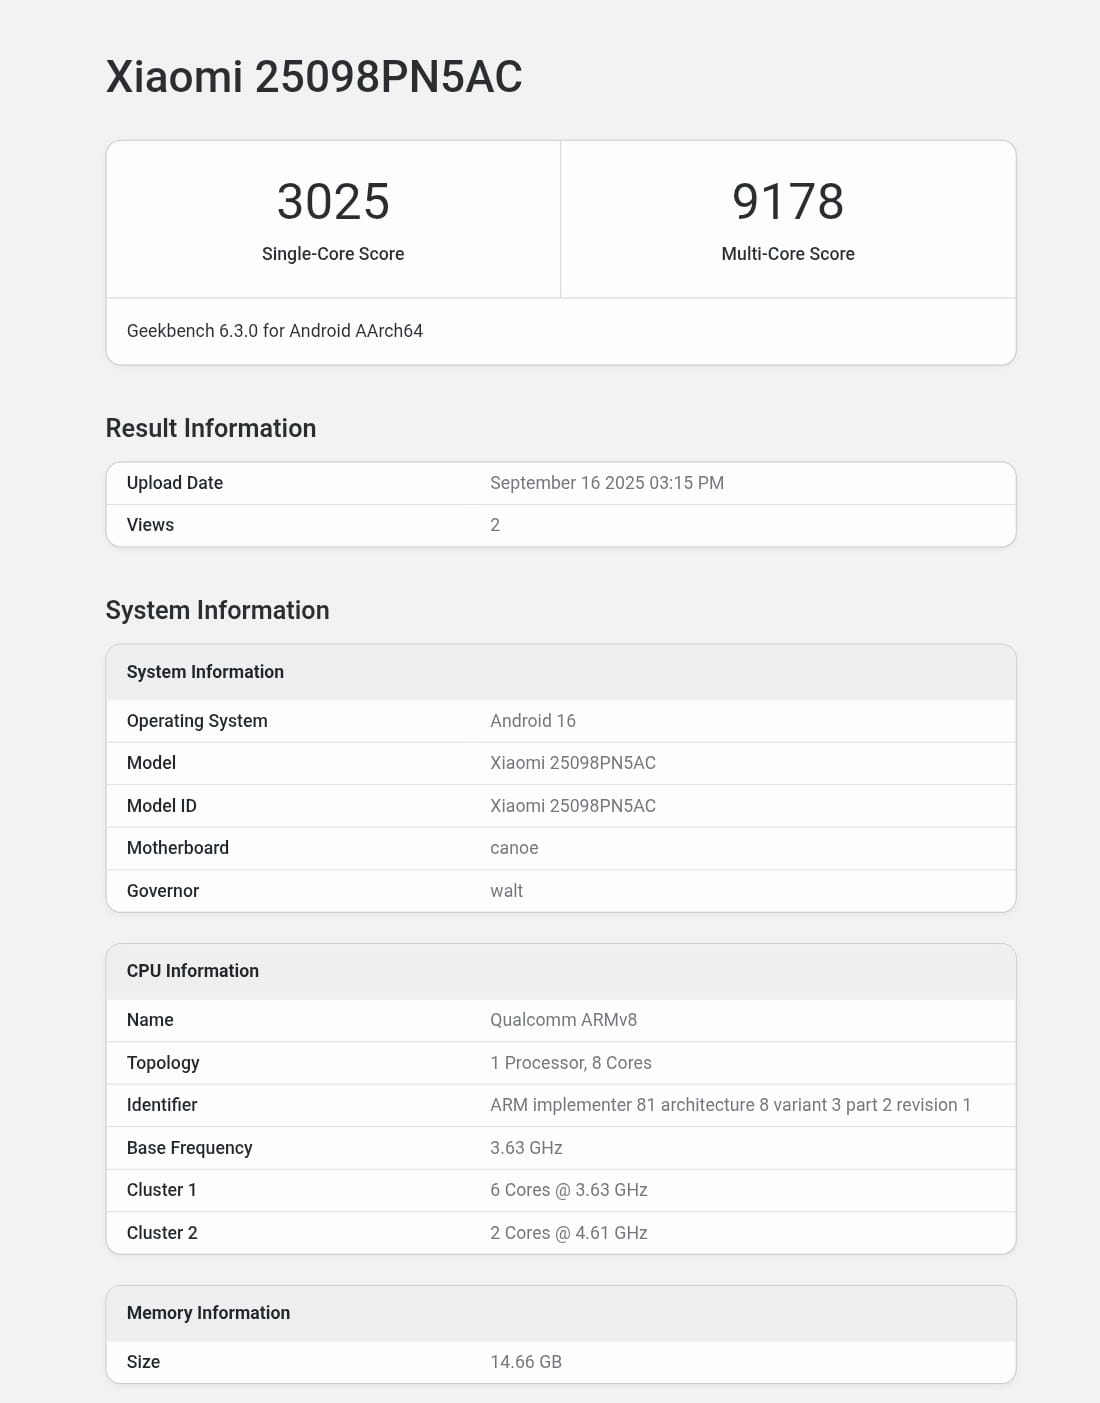The image size is (1100, 1403).
Task: Click the large System Information section heading
Action: click(217, 610)
